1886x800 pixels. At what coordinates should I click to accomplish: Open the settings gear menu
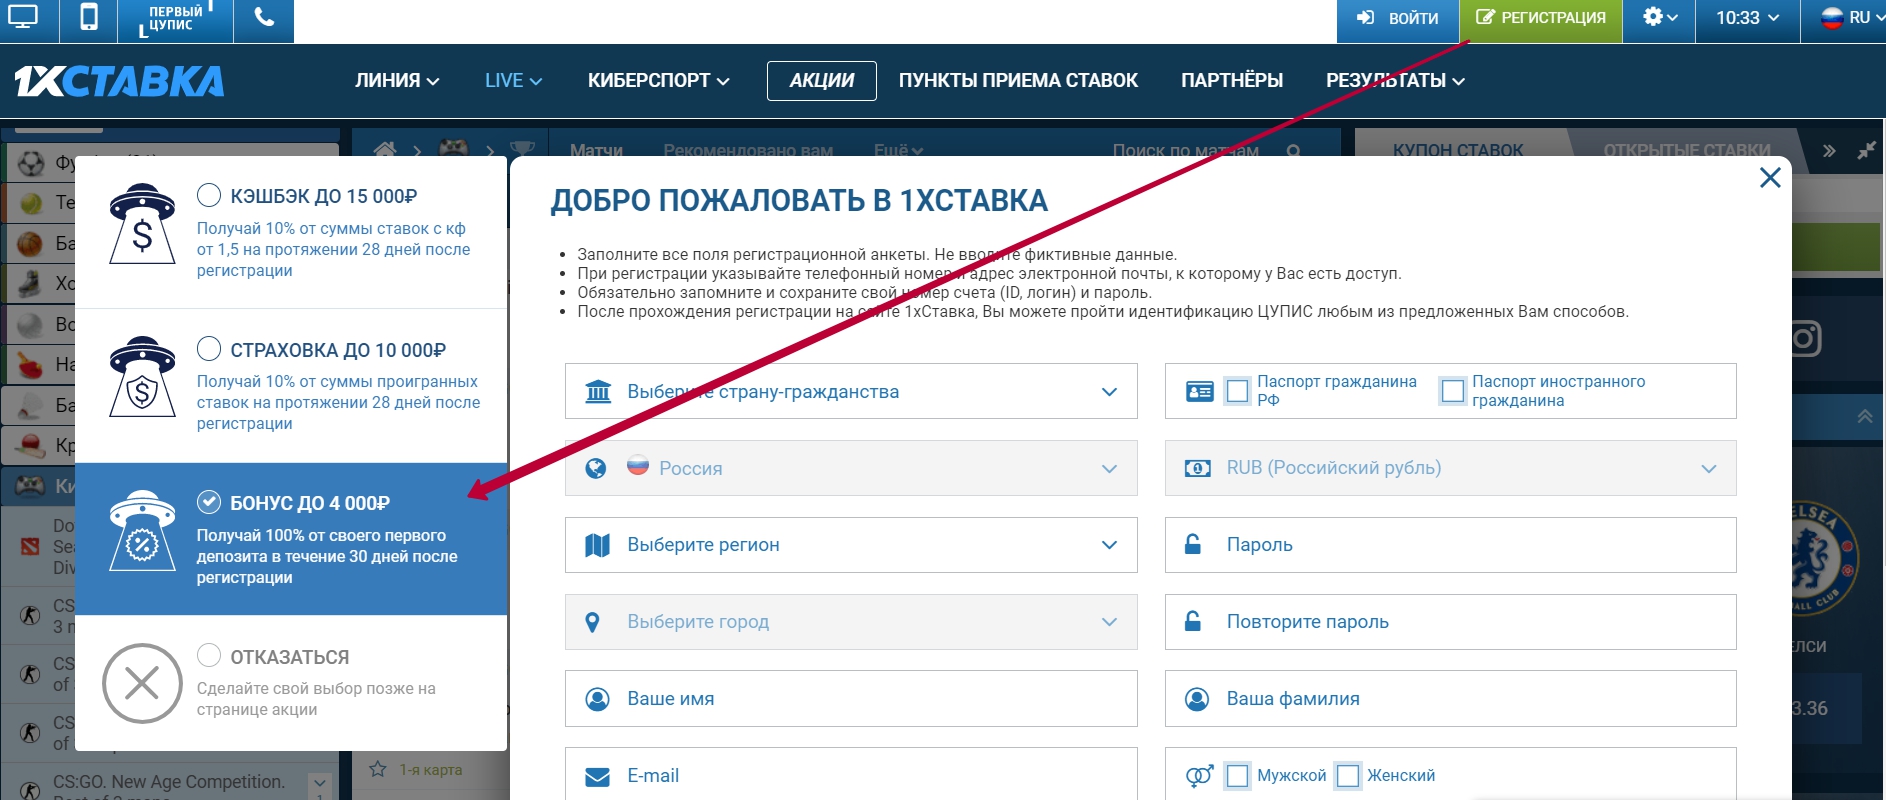click(1659, 18)
